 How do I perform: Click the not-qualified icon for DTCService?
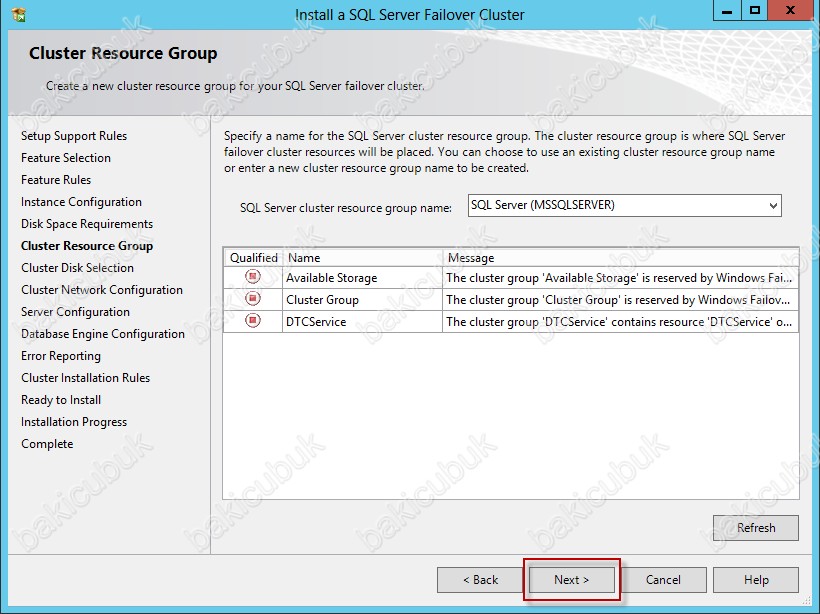point(253,320)
